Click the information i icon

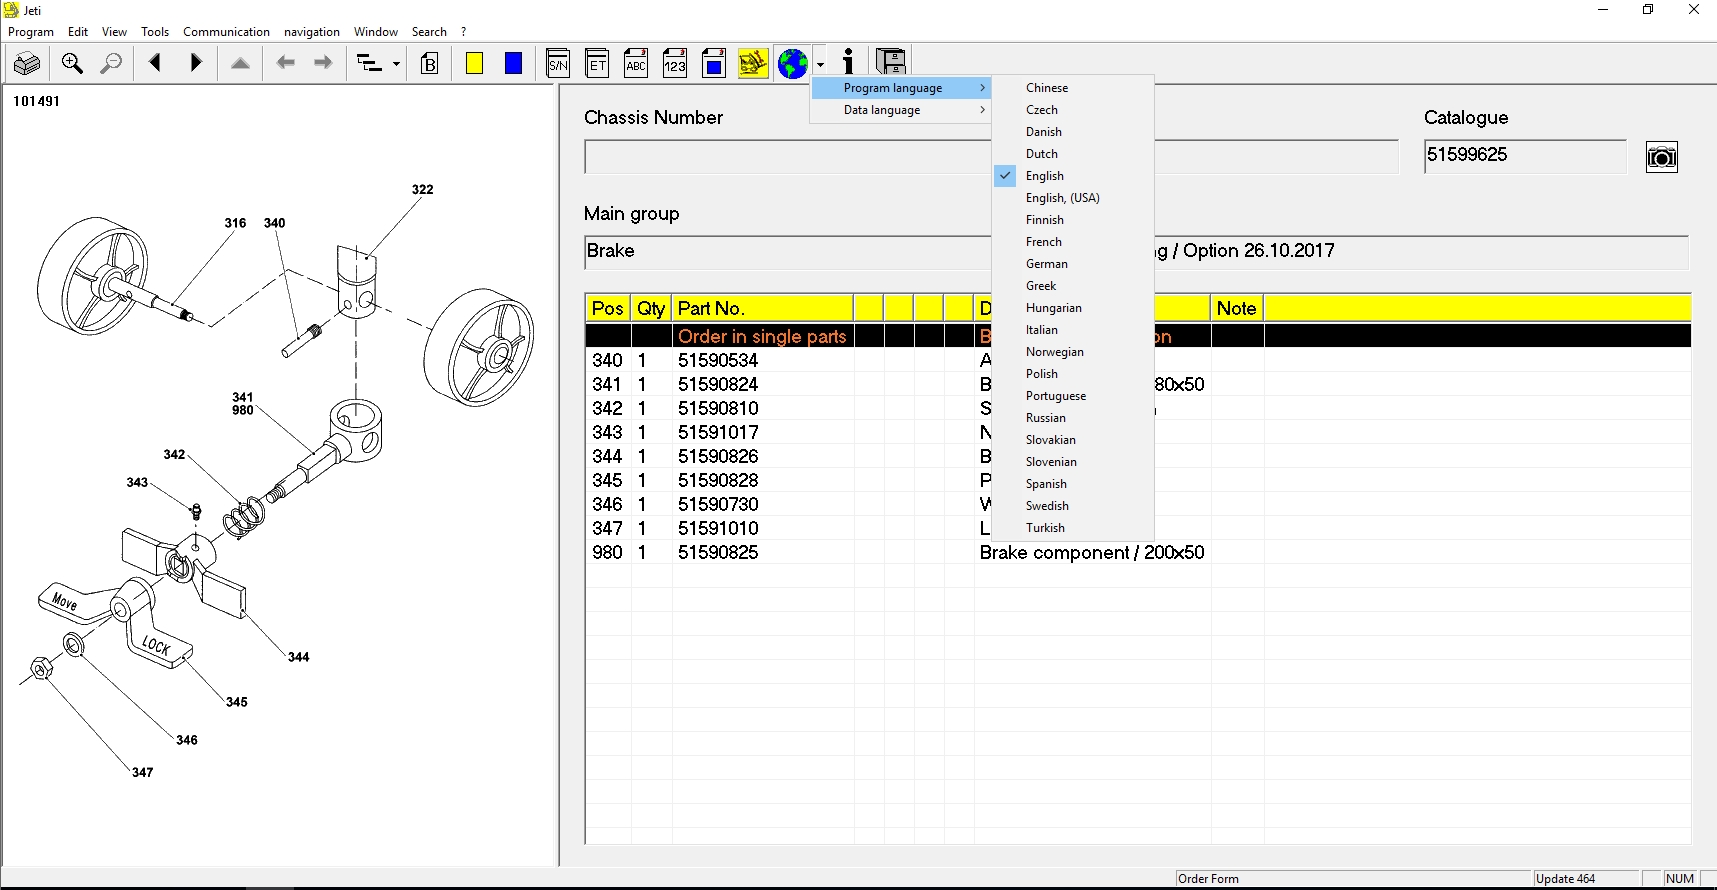848,63
